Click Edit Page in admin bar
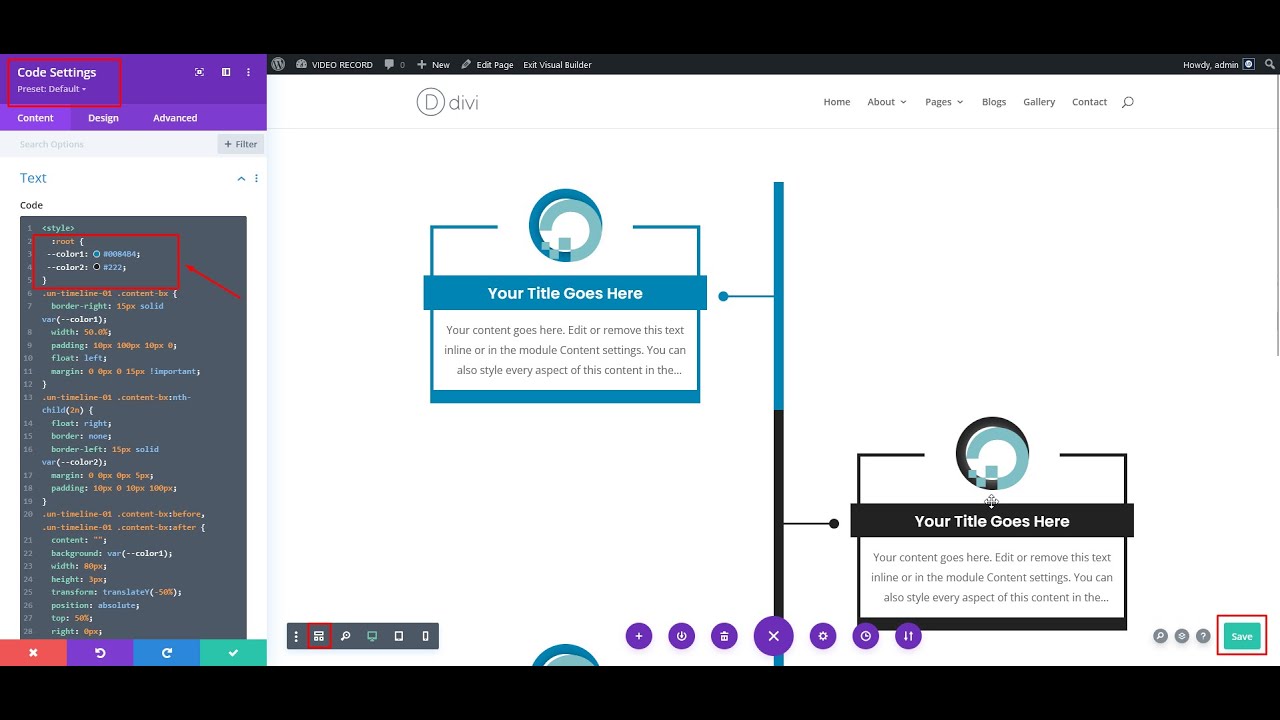The height and width of the screenshot is (720, 1280). (488, 65)
